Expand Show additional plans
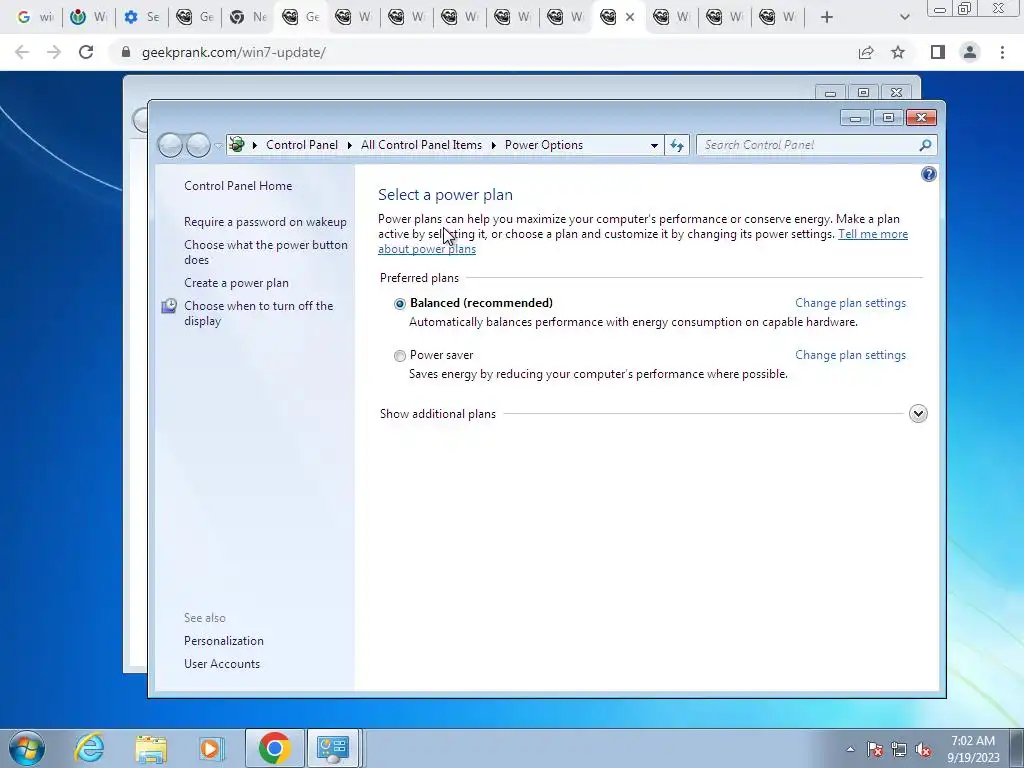 918,413
